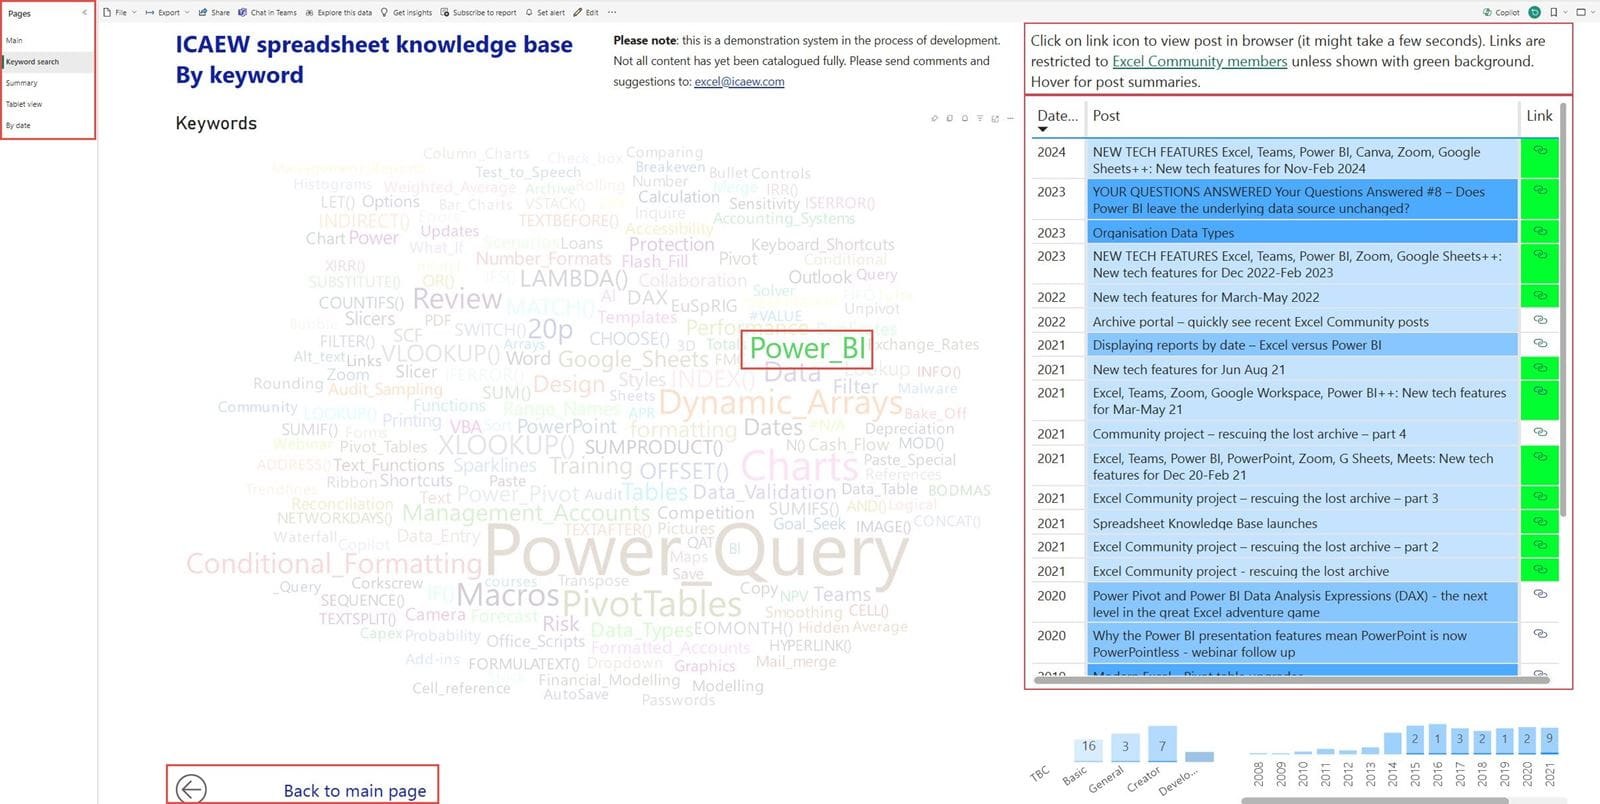Click the Set alert bell icon
The width and height of the screenshot is (1600, 804).
click(529, 13)
